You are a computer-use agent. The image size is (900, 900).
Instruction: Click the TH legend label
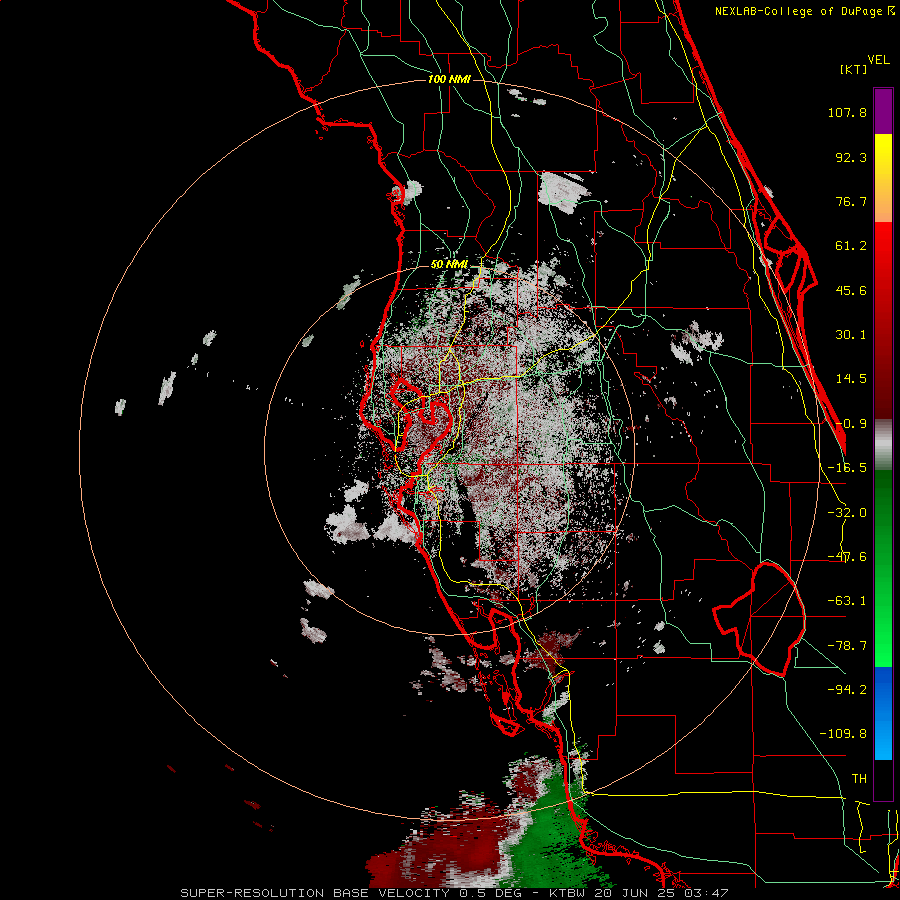click(859, 778)
